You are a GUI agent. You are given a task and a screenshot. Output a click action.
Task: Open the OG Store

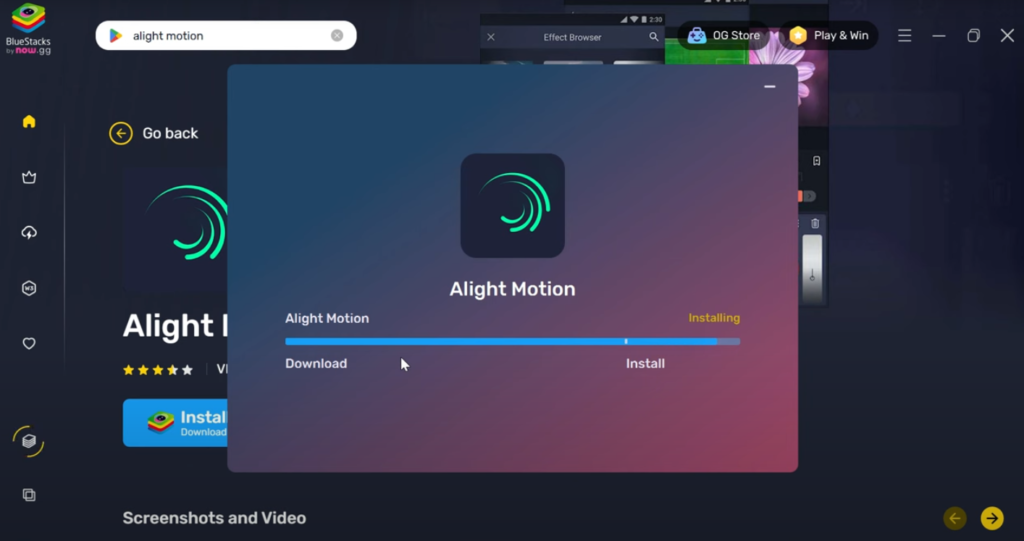(724, 35)
